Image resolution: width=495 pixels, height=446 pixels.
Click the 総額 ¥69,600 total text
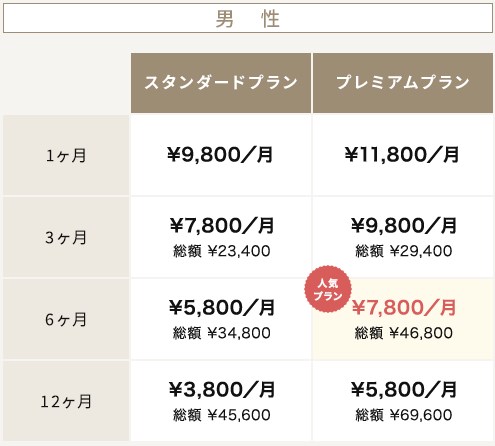click(404, 415)
